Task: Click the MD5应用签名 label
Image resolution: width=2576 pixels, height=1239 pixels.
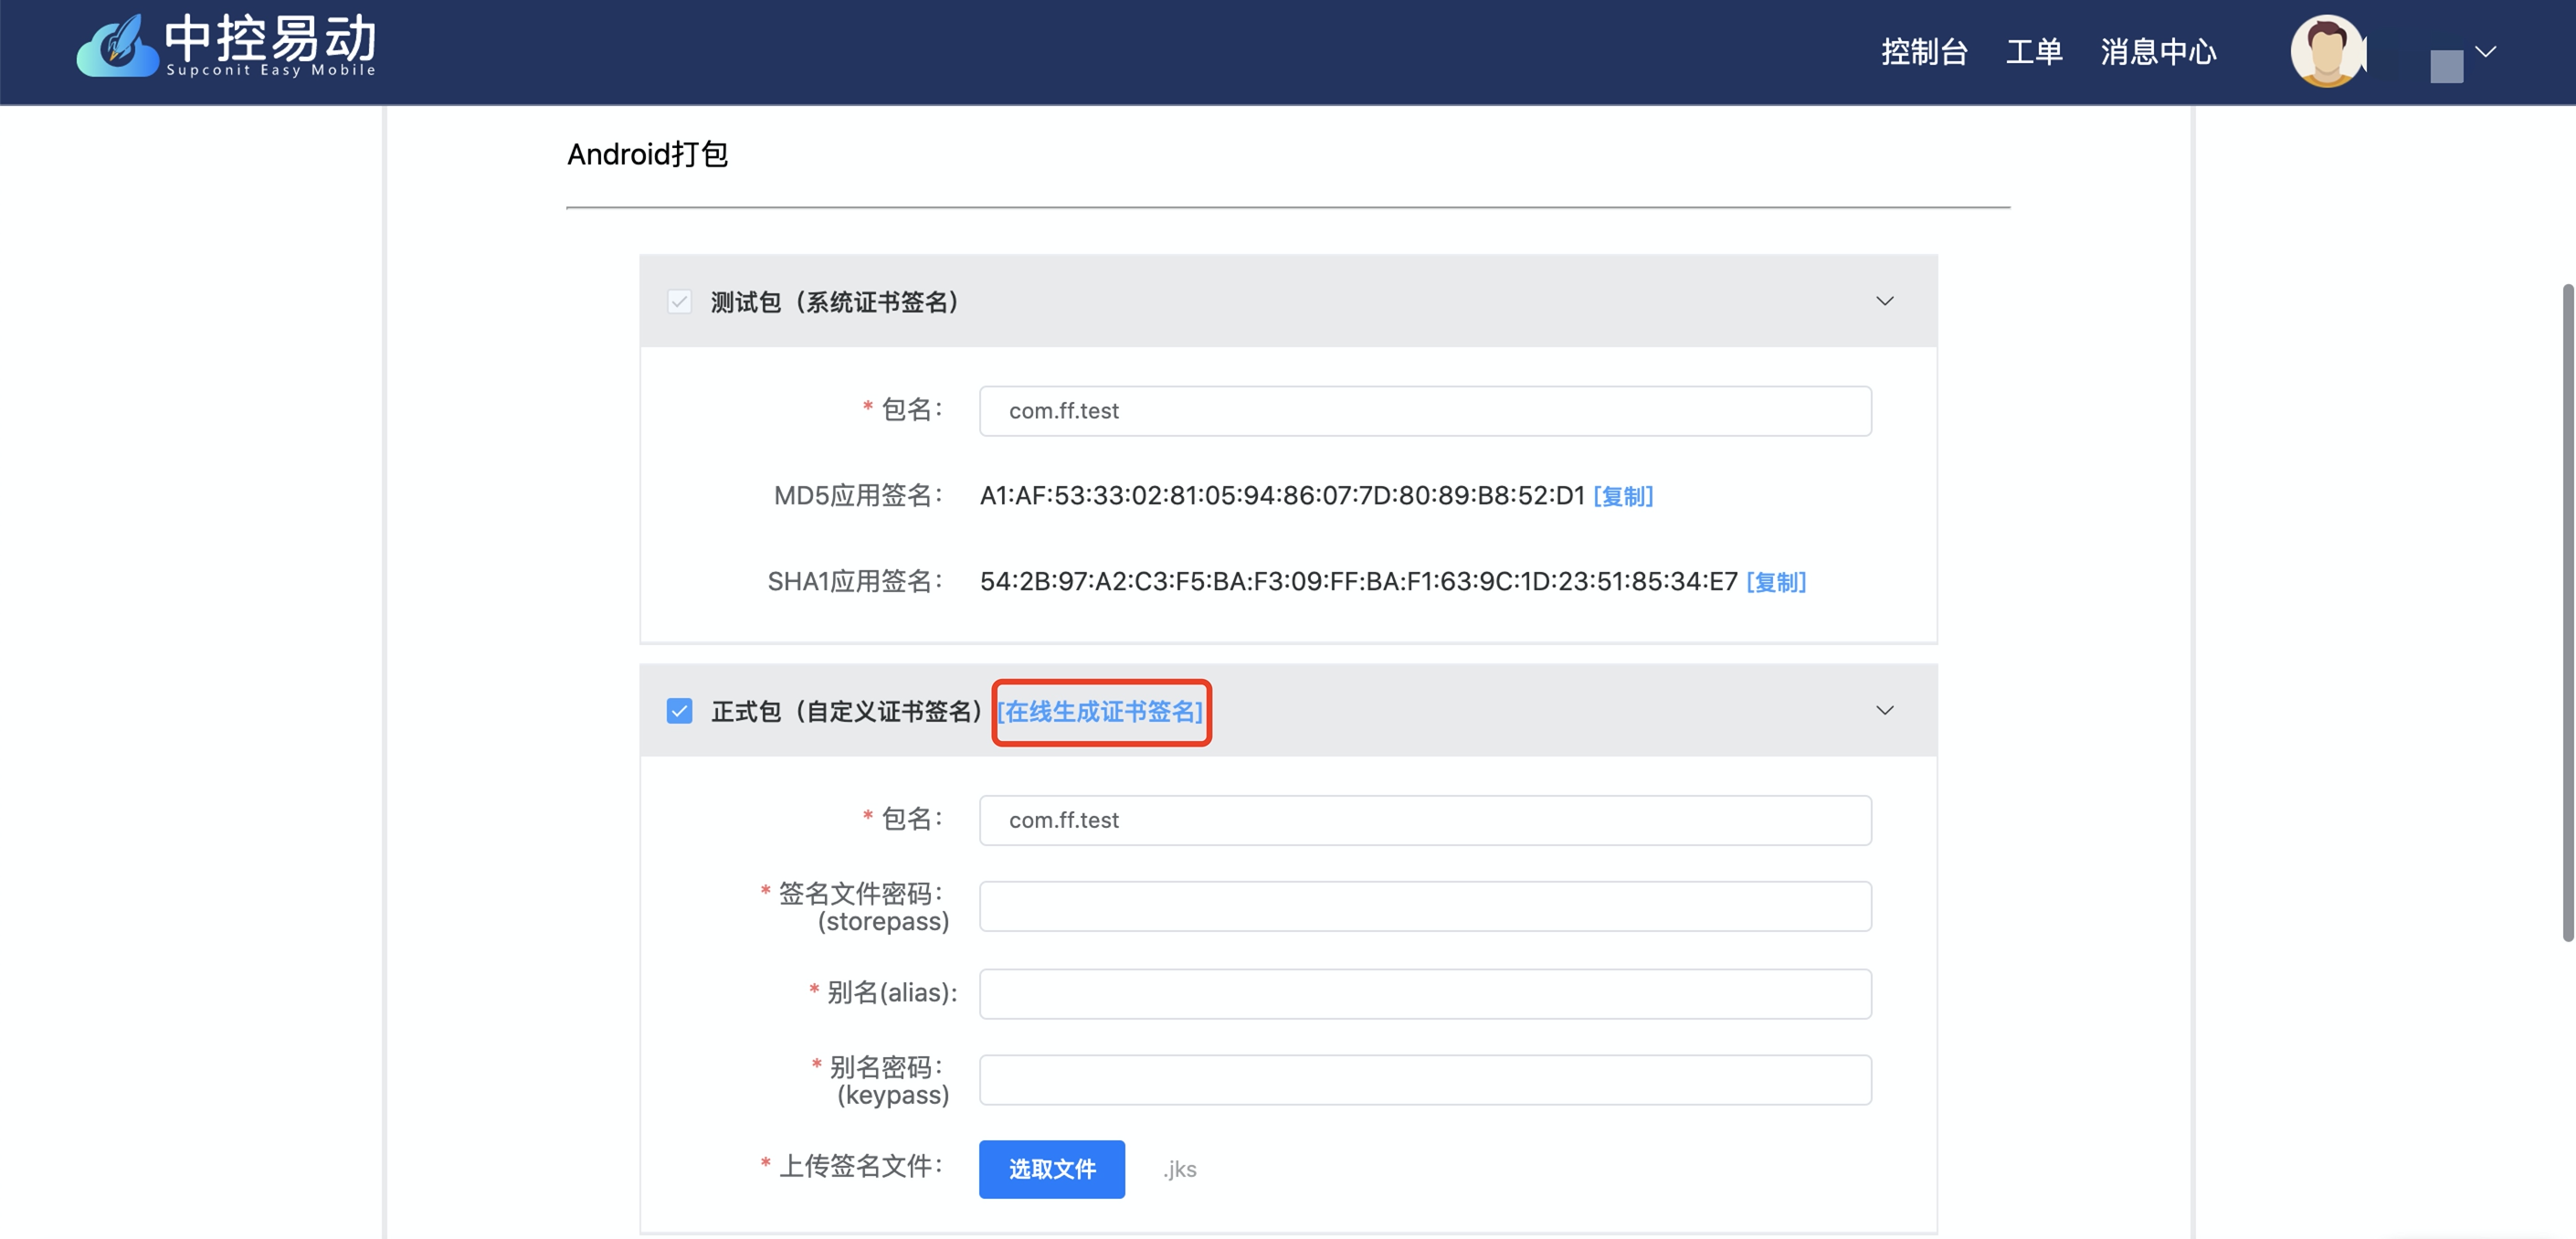Action: (x=858, y=495)
